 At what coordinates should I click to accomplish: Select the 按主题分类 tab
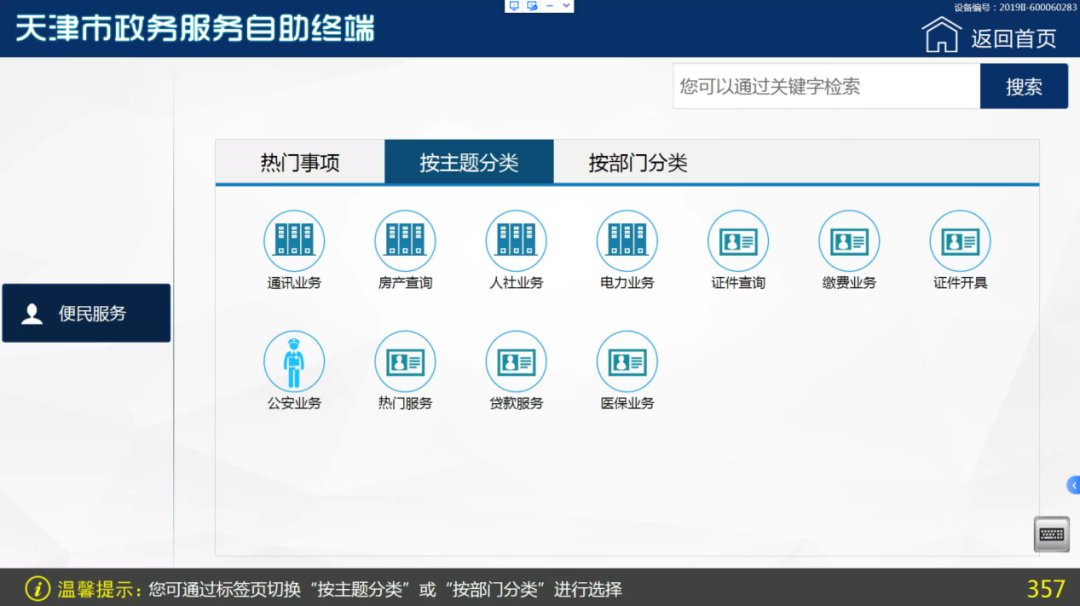click(469, 163)
